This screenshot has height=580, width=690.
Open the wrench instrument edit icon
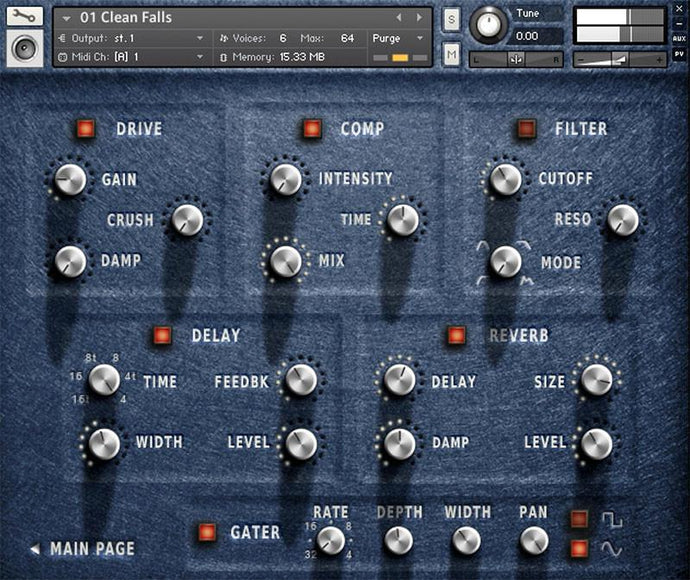click(25, 17)
